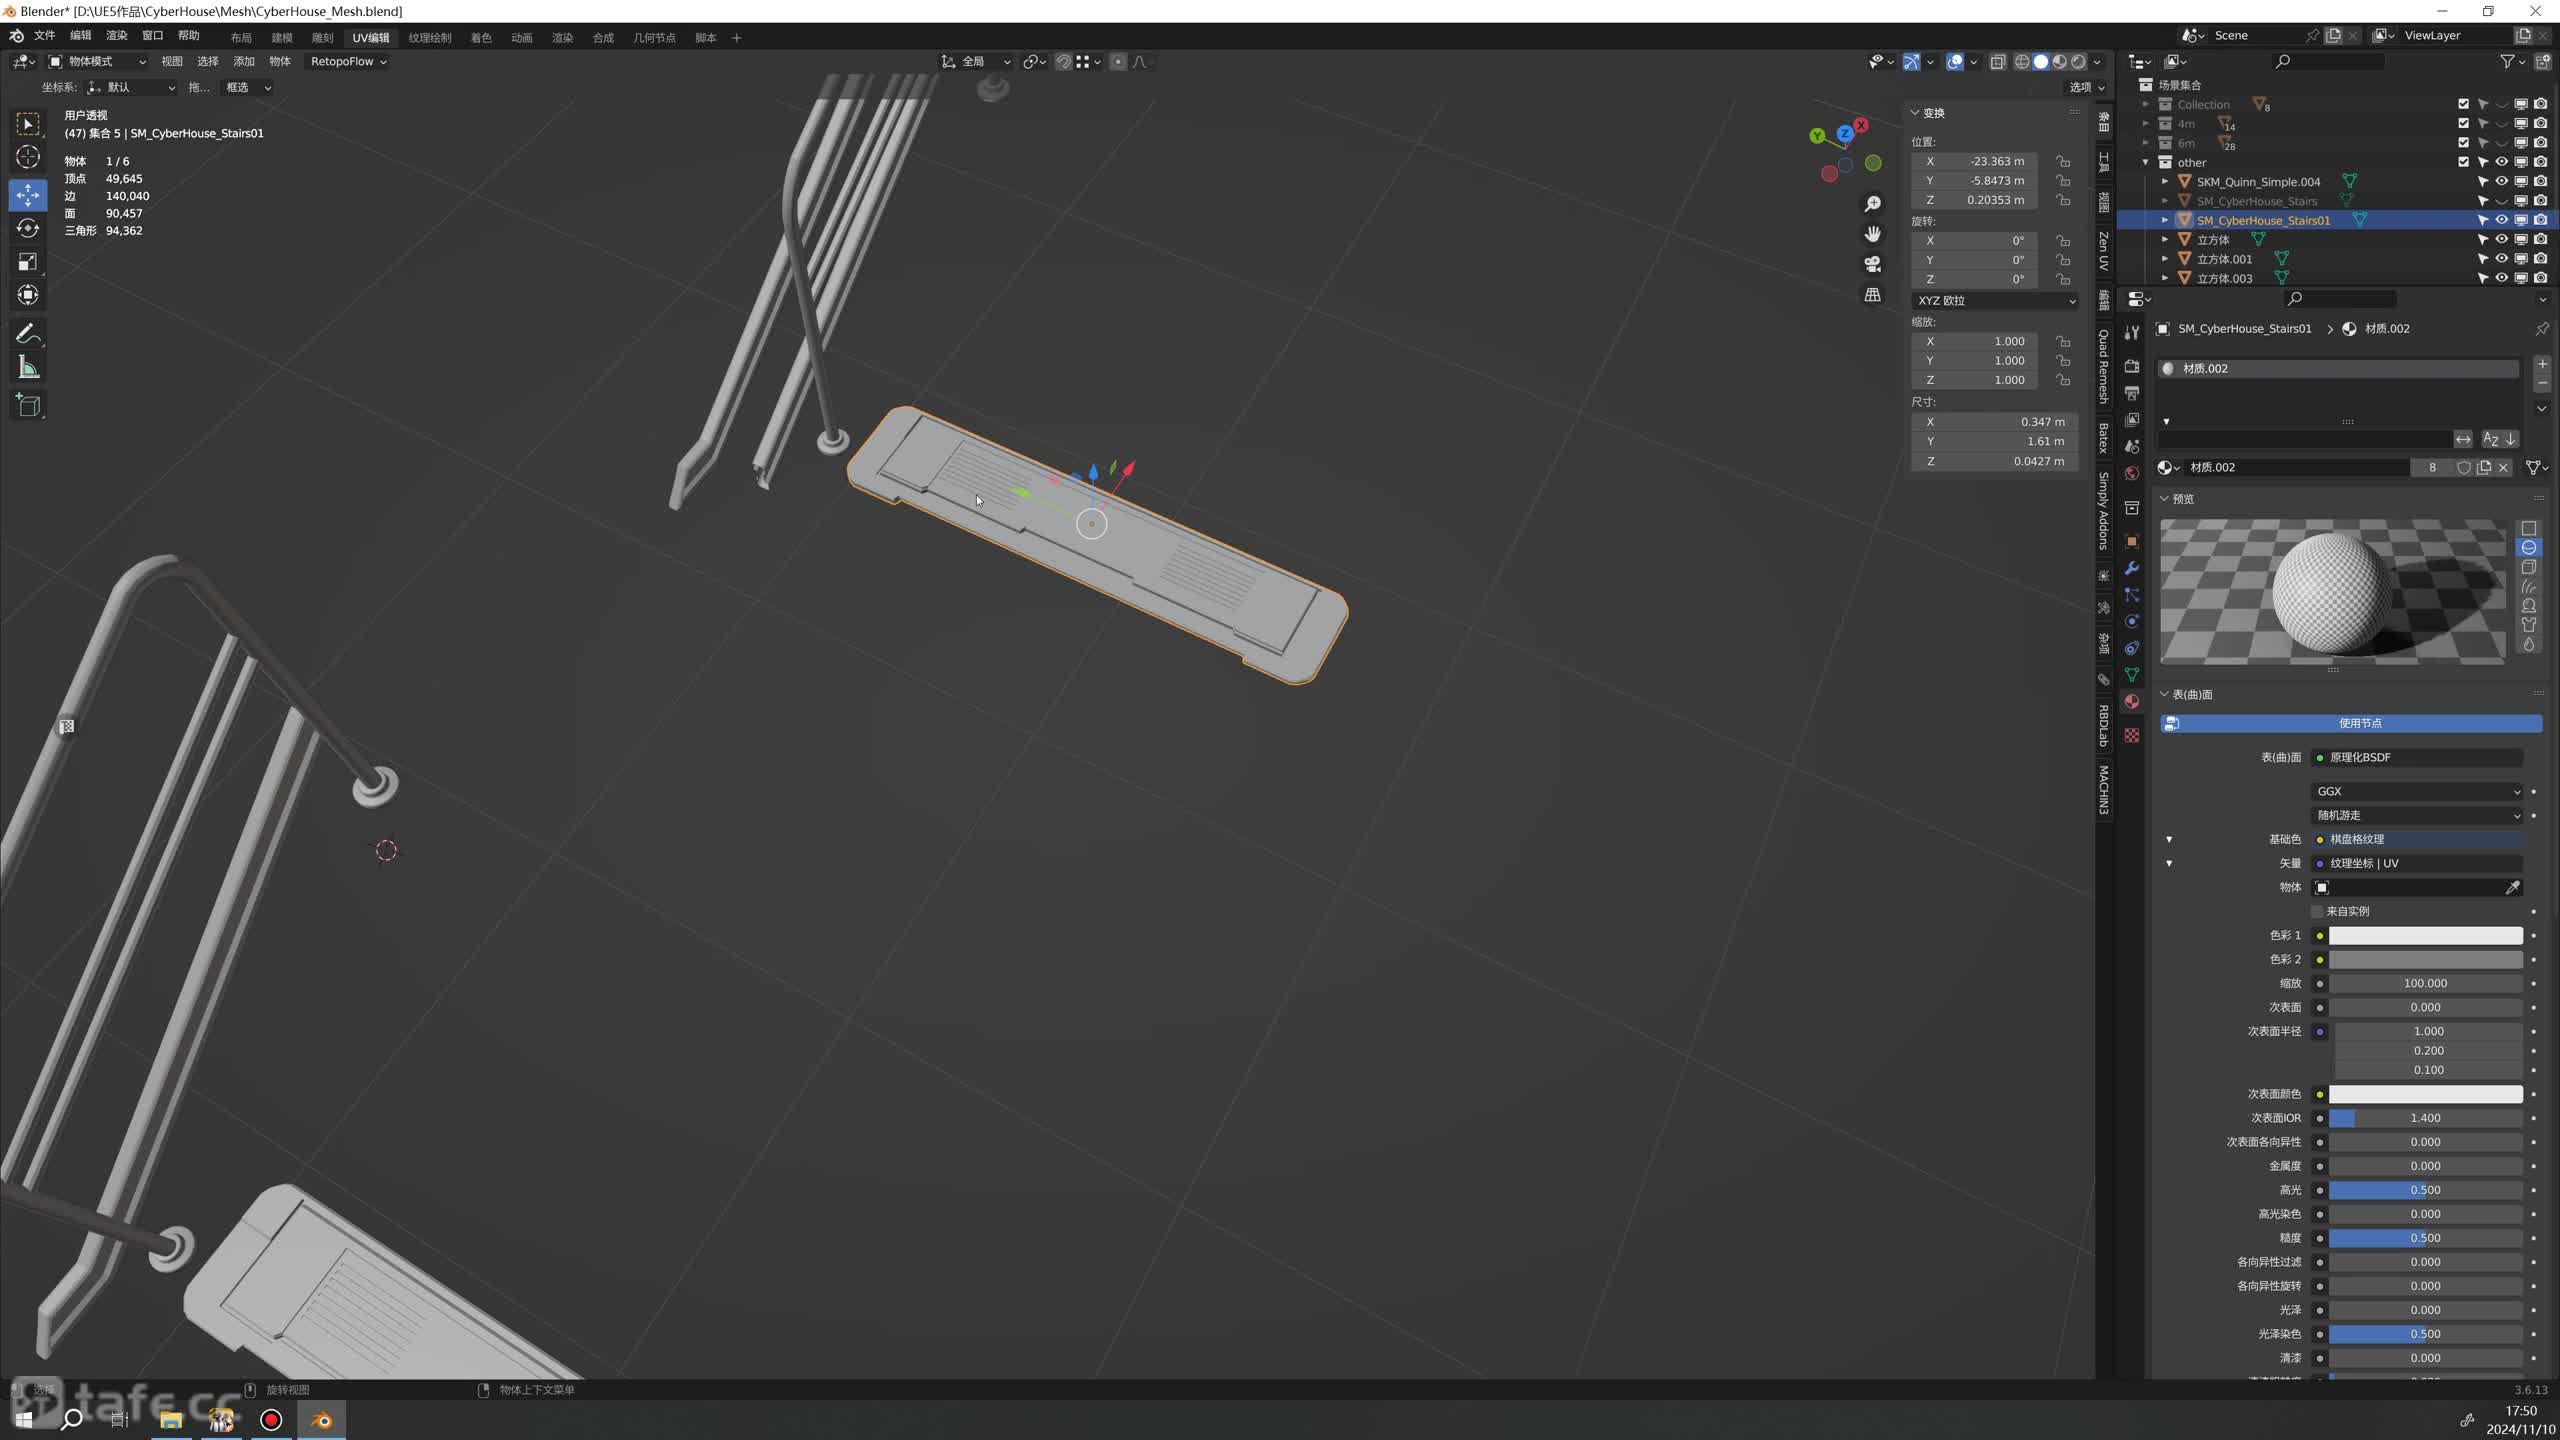Open the RetopoFlow dropdown
This screenshot has height=1440, width=2560.
pyautogui.click(x=348, y=62)
